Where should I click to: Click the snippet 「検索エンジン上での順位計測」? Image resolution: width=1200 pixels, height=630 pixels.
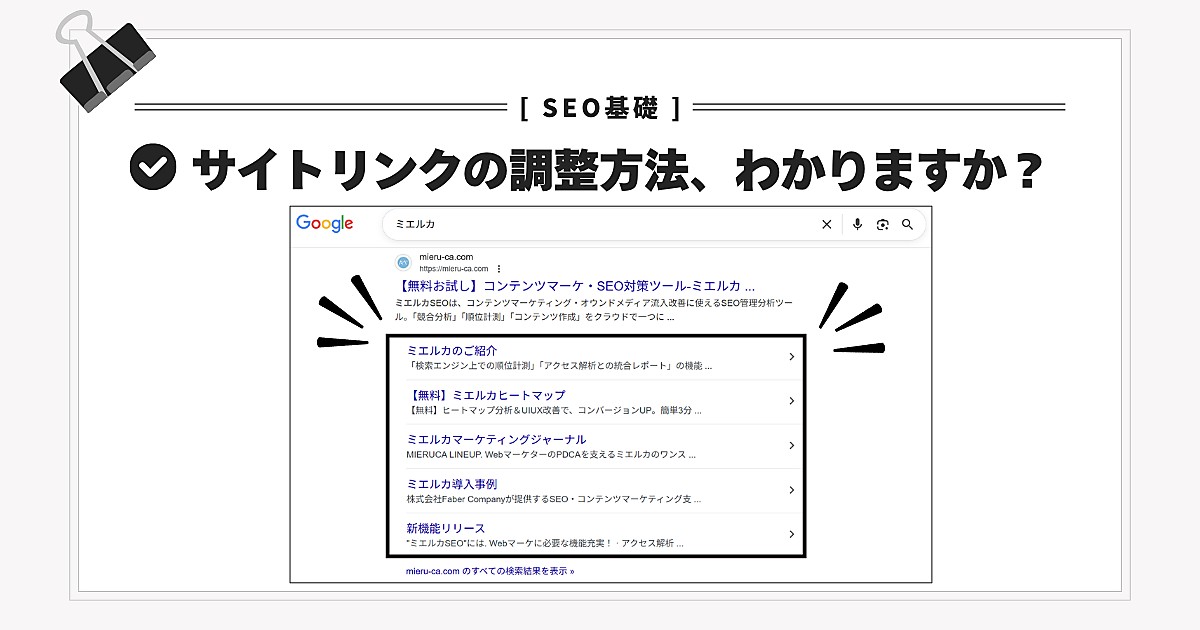tap(559, 366)
